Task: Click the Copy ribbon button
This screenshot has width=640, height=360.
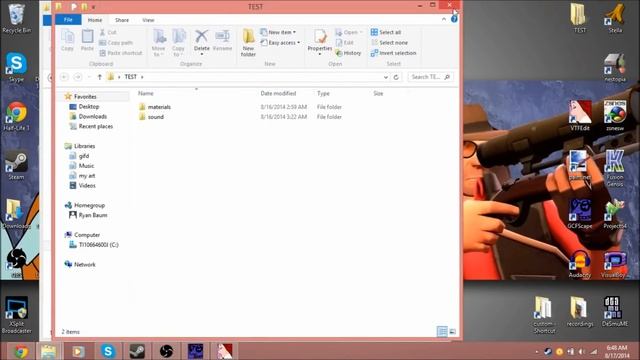Action: [x=67, y=40]
